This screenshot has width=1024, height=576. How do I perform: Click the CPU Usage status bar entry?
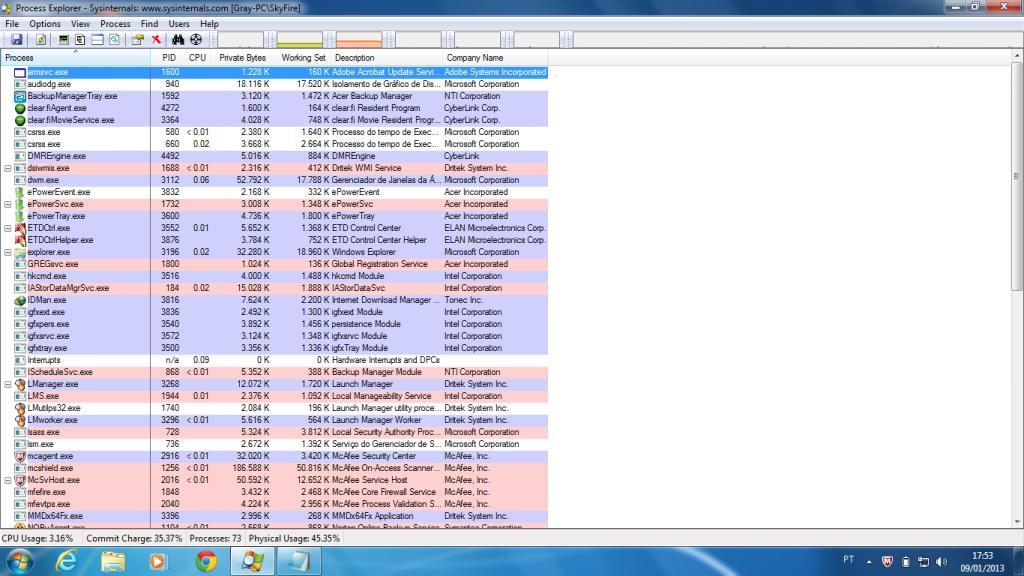38,539
